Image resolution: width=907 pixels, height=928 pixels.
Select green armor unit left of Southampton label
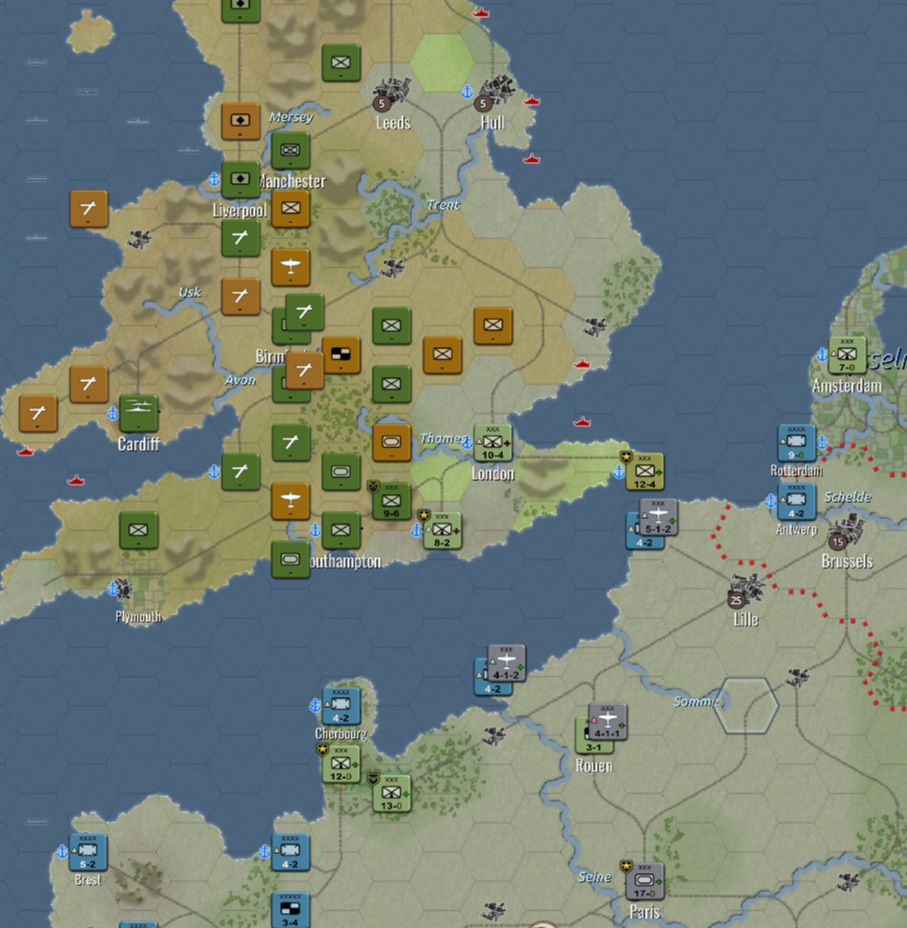[290, 559]
